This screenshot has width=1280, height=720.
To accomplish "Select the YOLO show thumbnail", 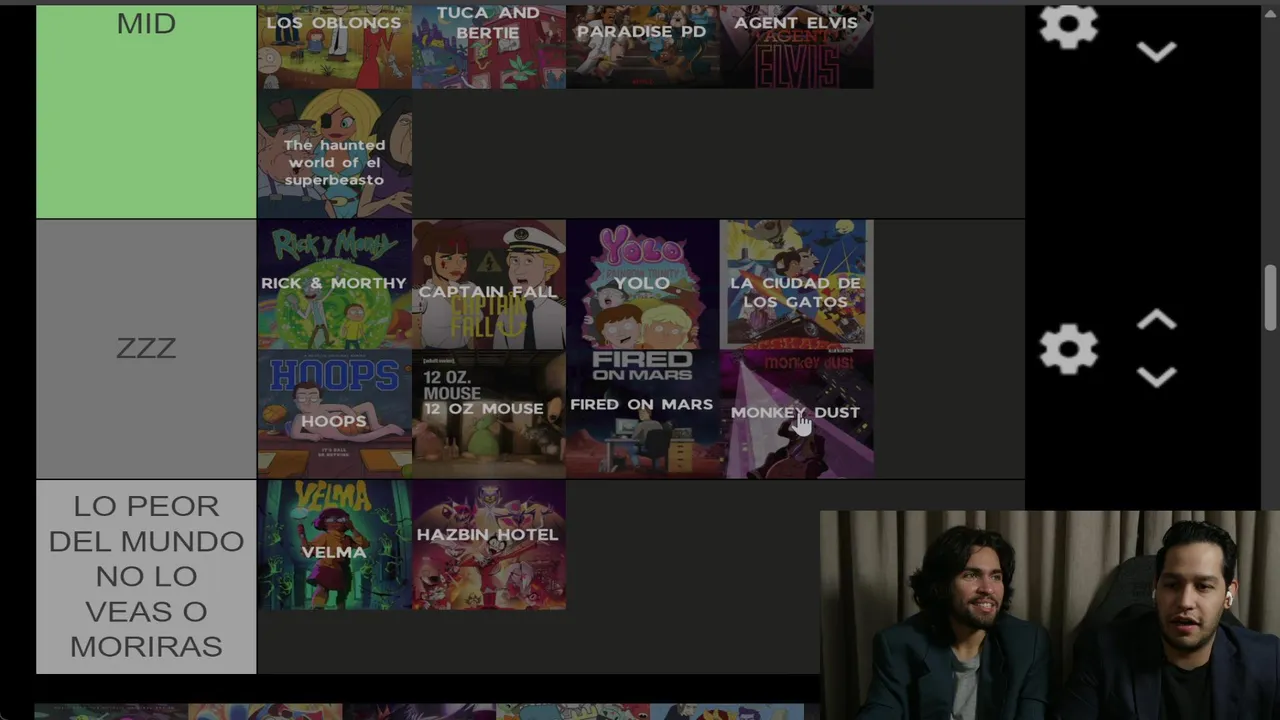I will [642, 285].
